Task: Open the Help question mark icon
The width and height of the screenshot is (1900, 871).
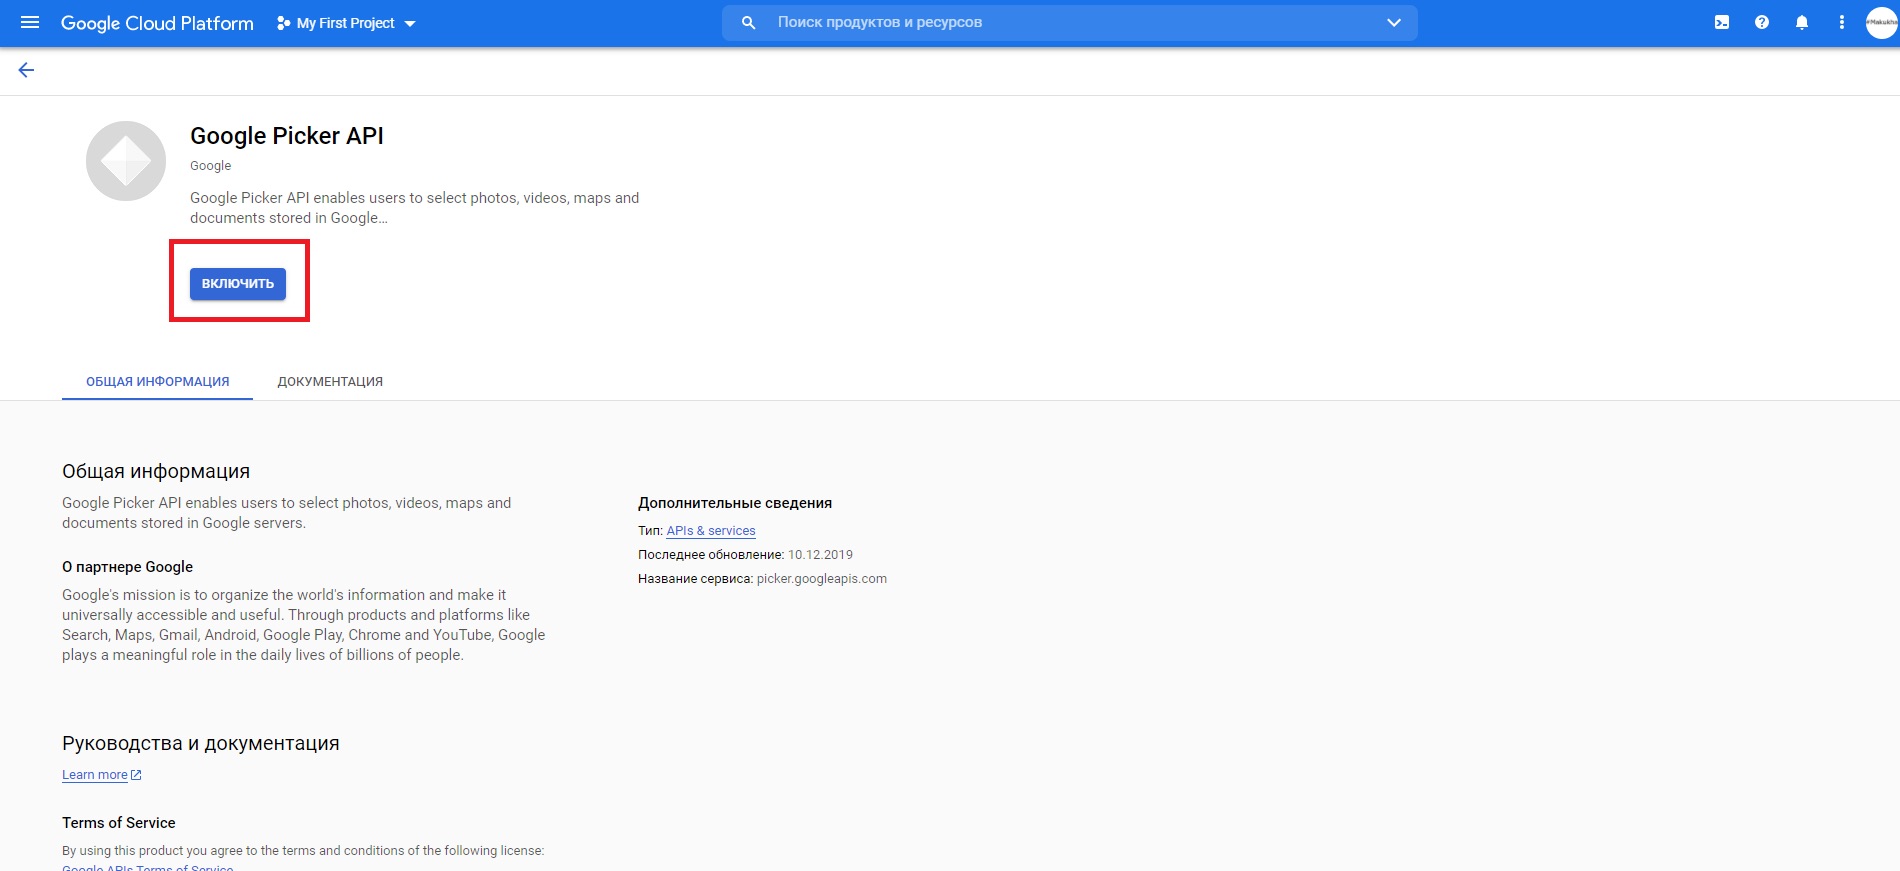Action: (x=1762, y=22)
